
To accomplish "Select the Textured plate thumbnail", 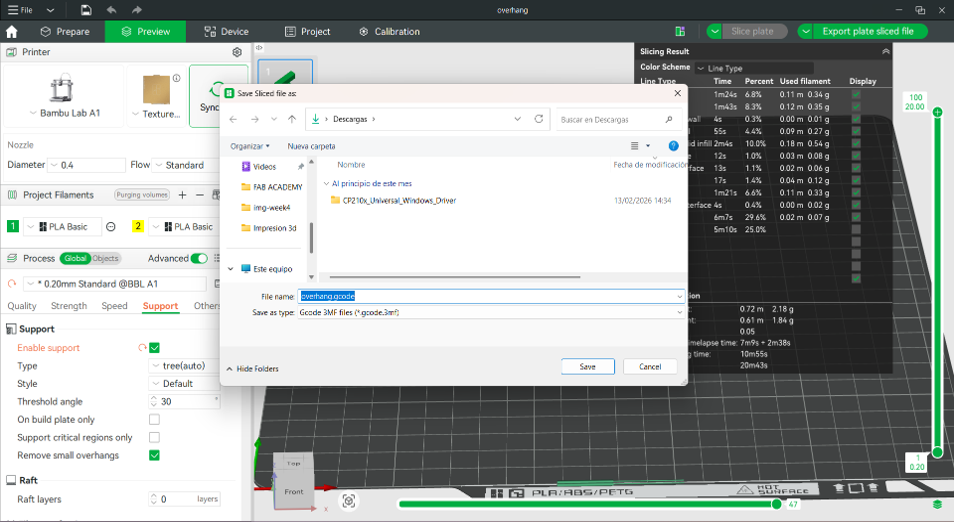I will (156, 89).
